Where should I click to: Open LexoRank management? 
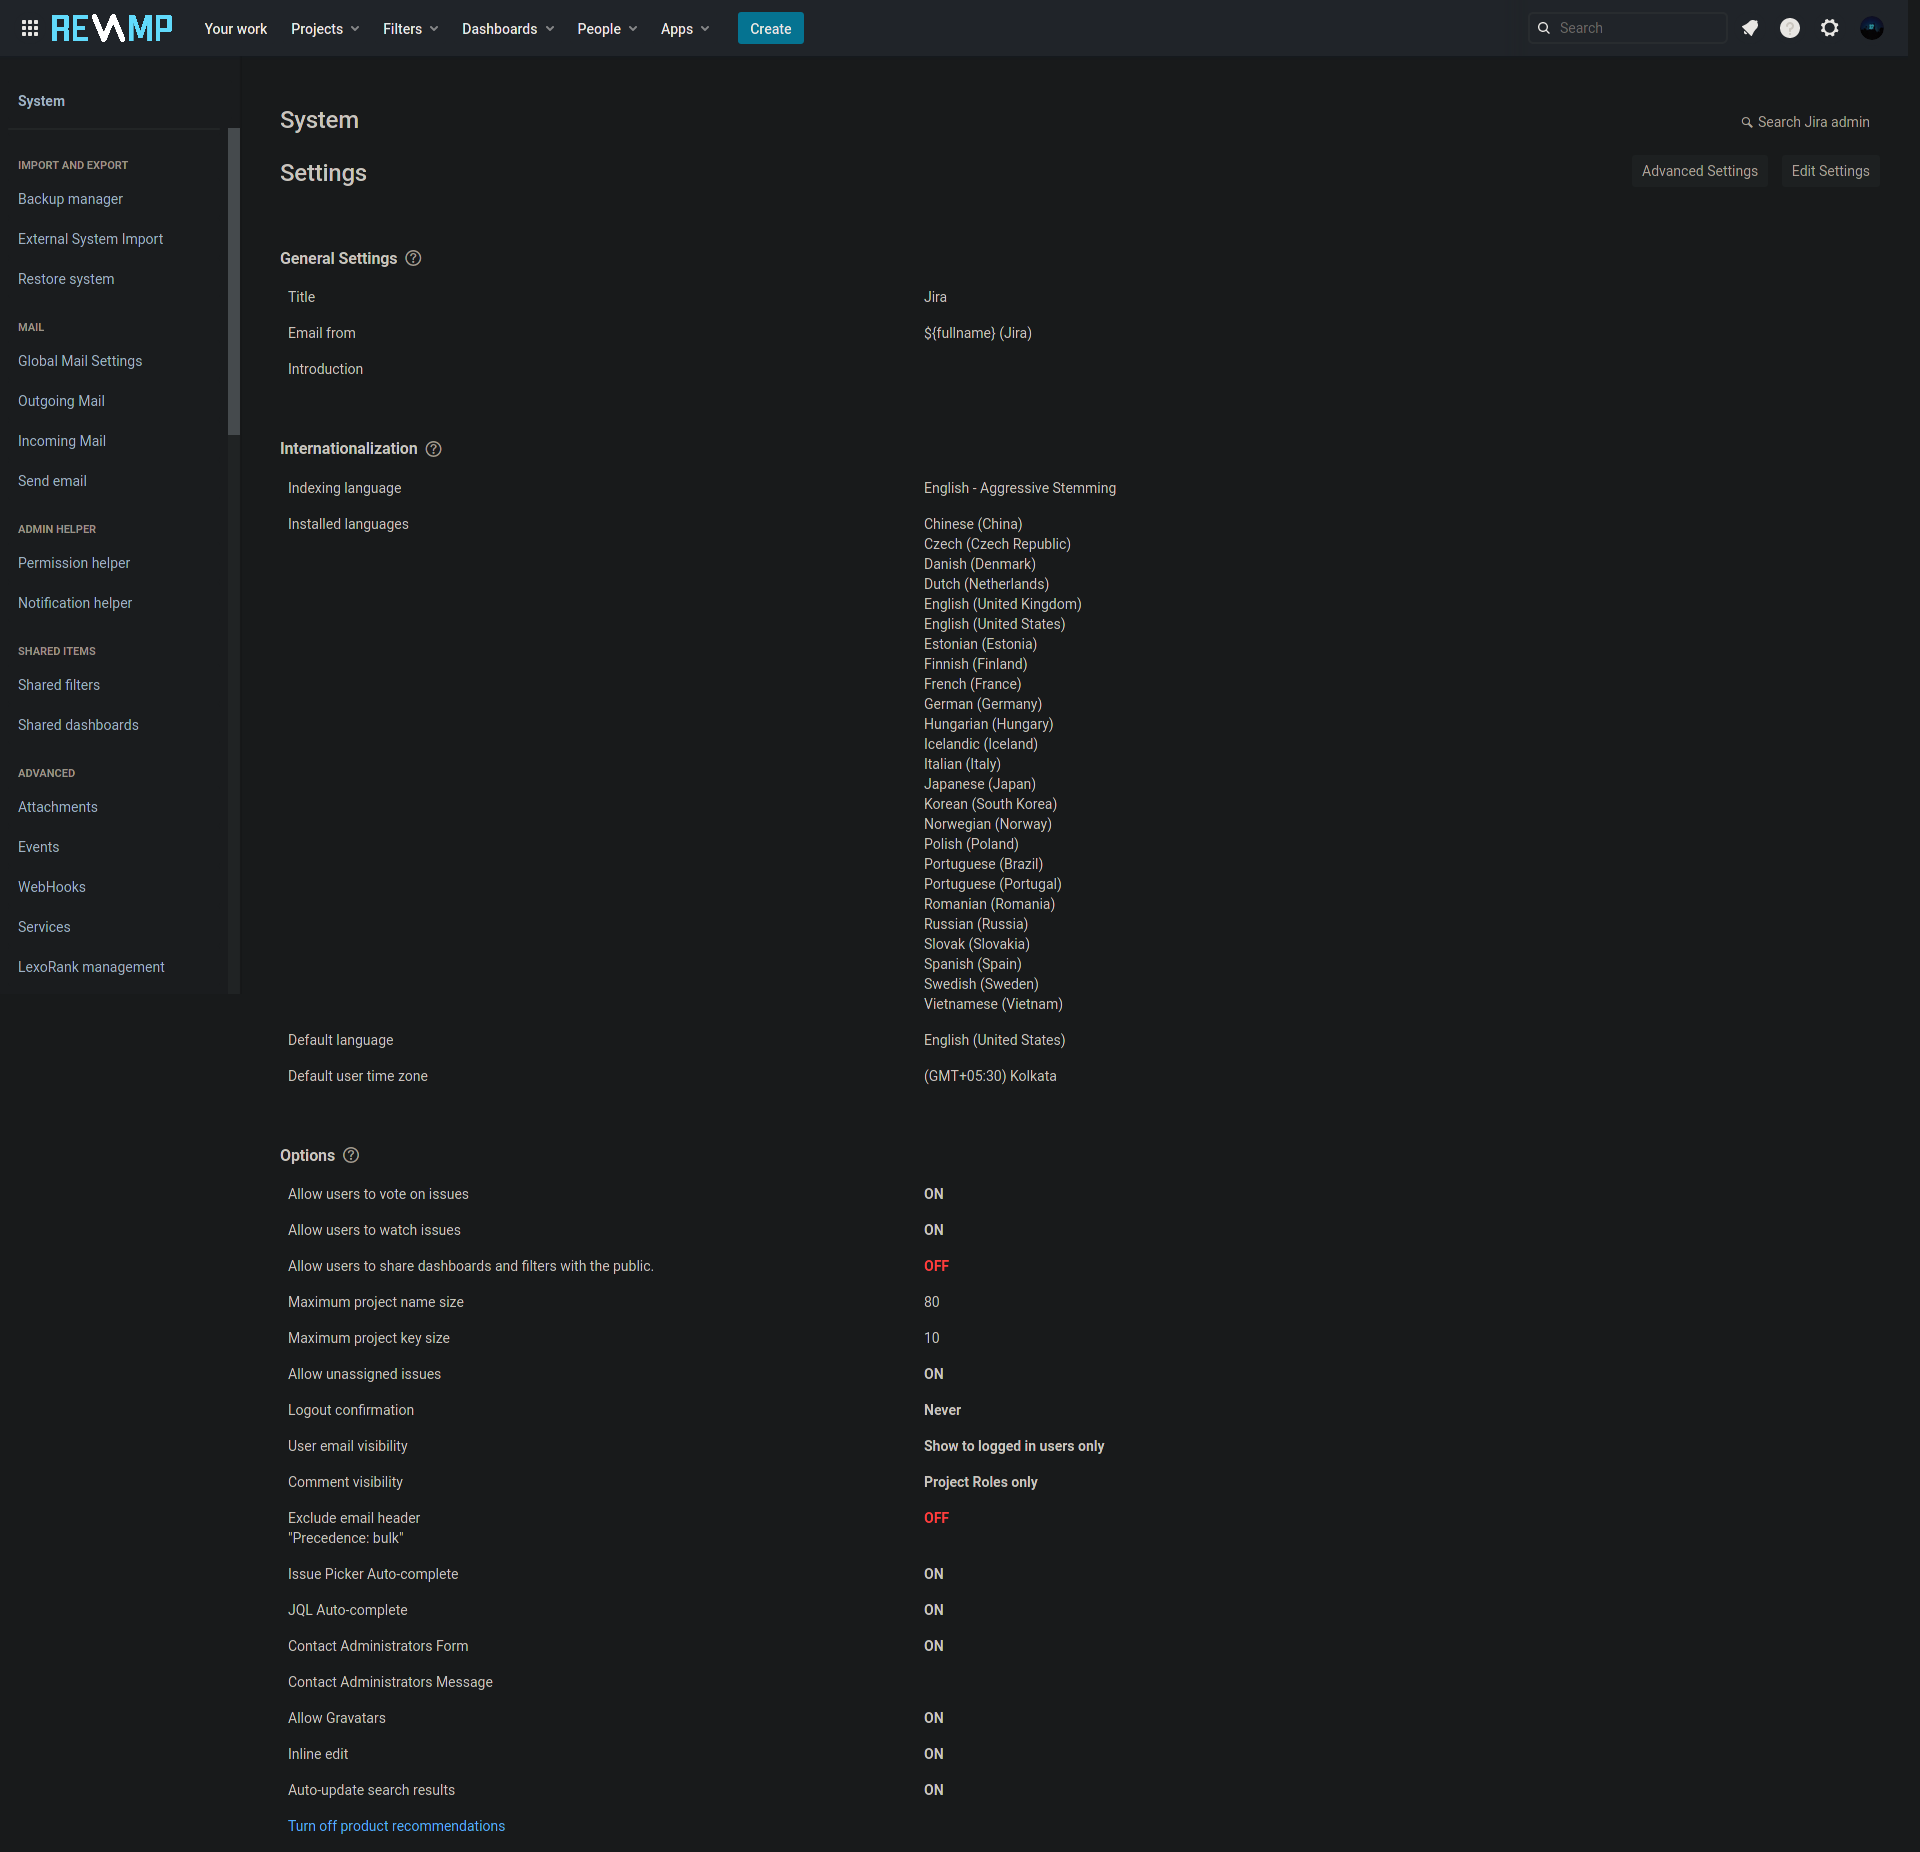click(x=91, y=967)
